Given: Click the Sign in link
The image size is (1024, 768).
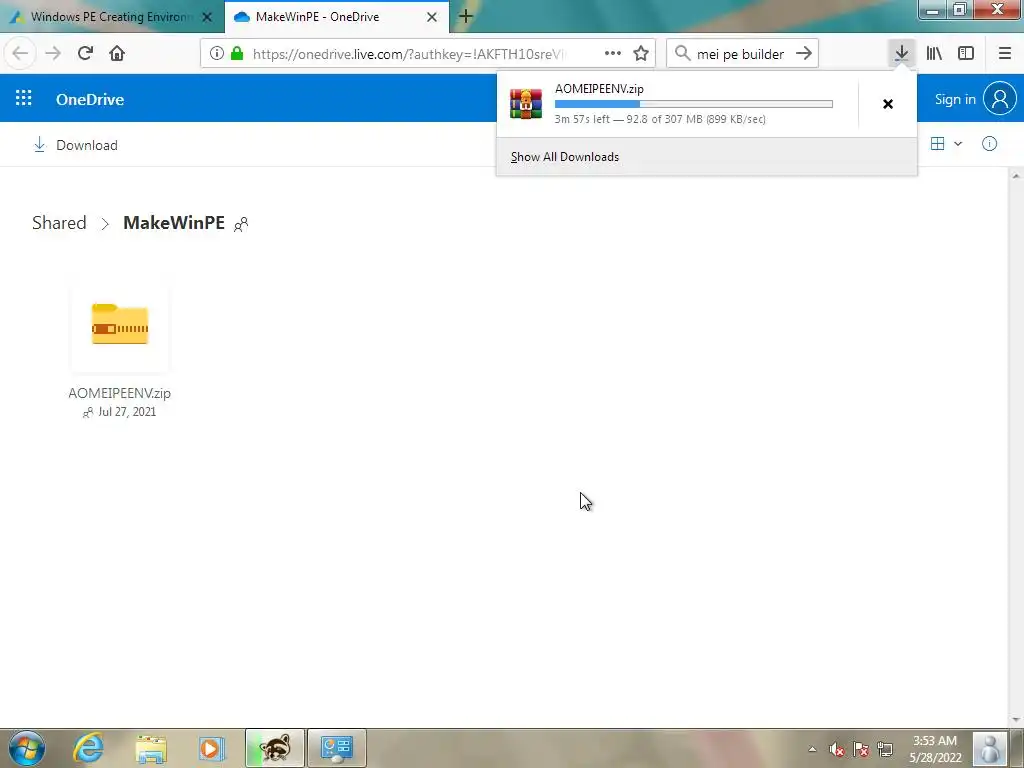Looking at the screenshot, I should tap(955, 99).
